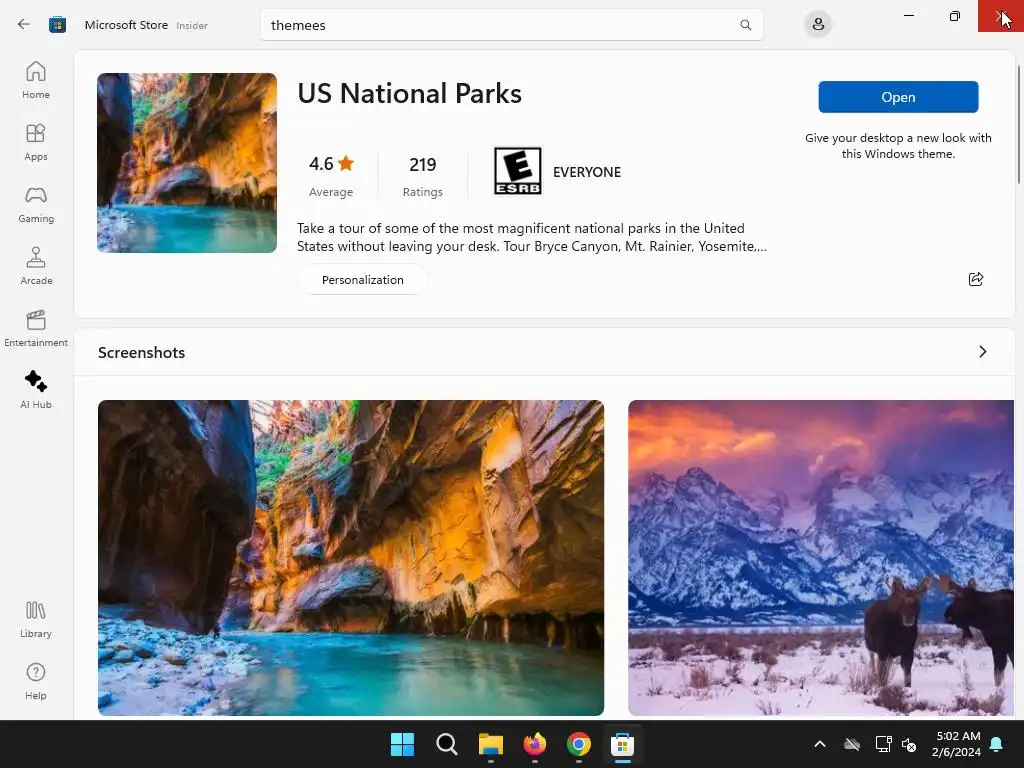The height and width of the screenshot is (768, 1024).
Task: Open Arcade section in sidebar
Action: coord(36,266)
